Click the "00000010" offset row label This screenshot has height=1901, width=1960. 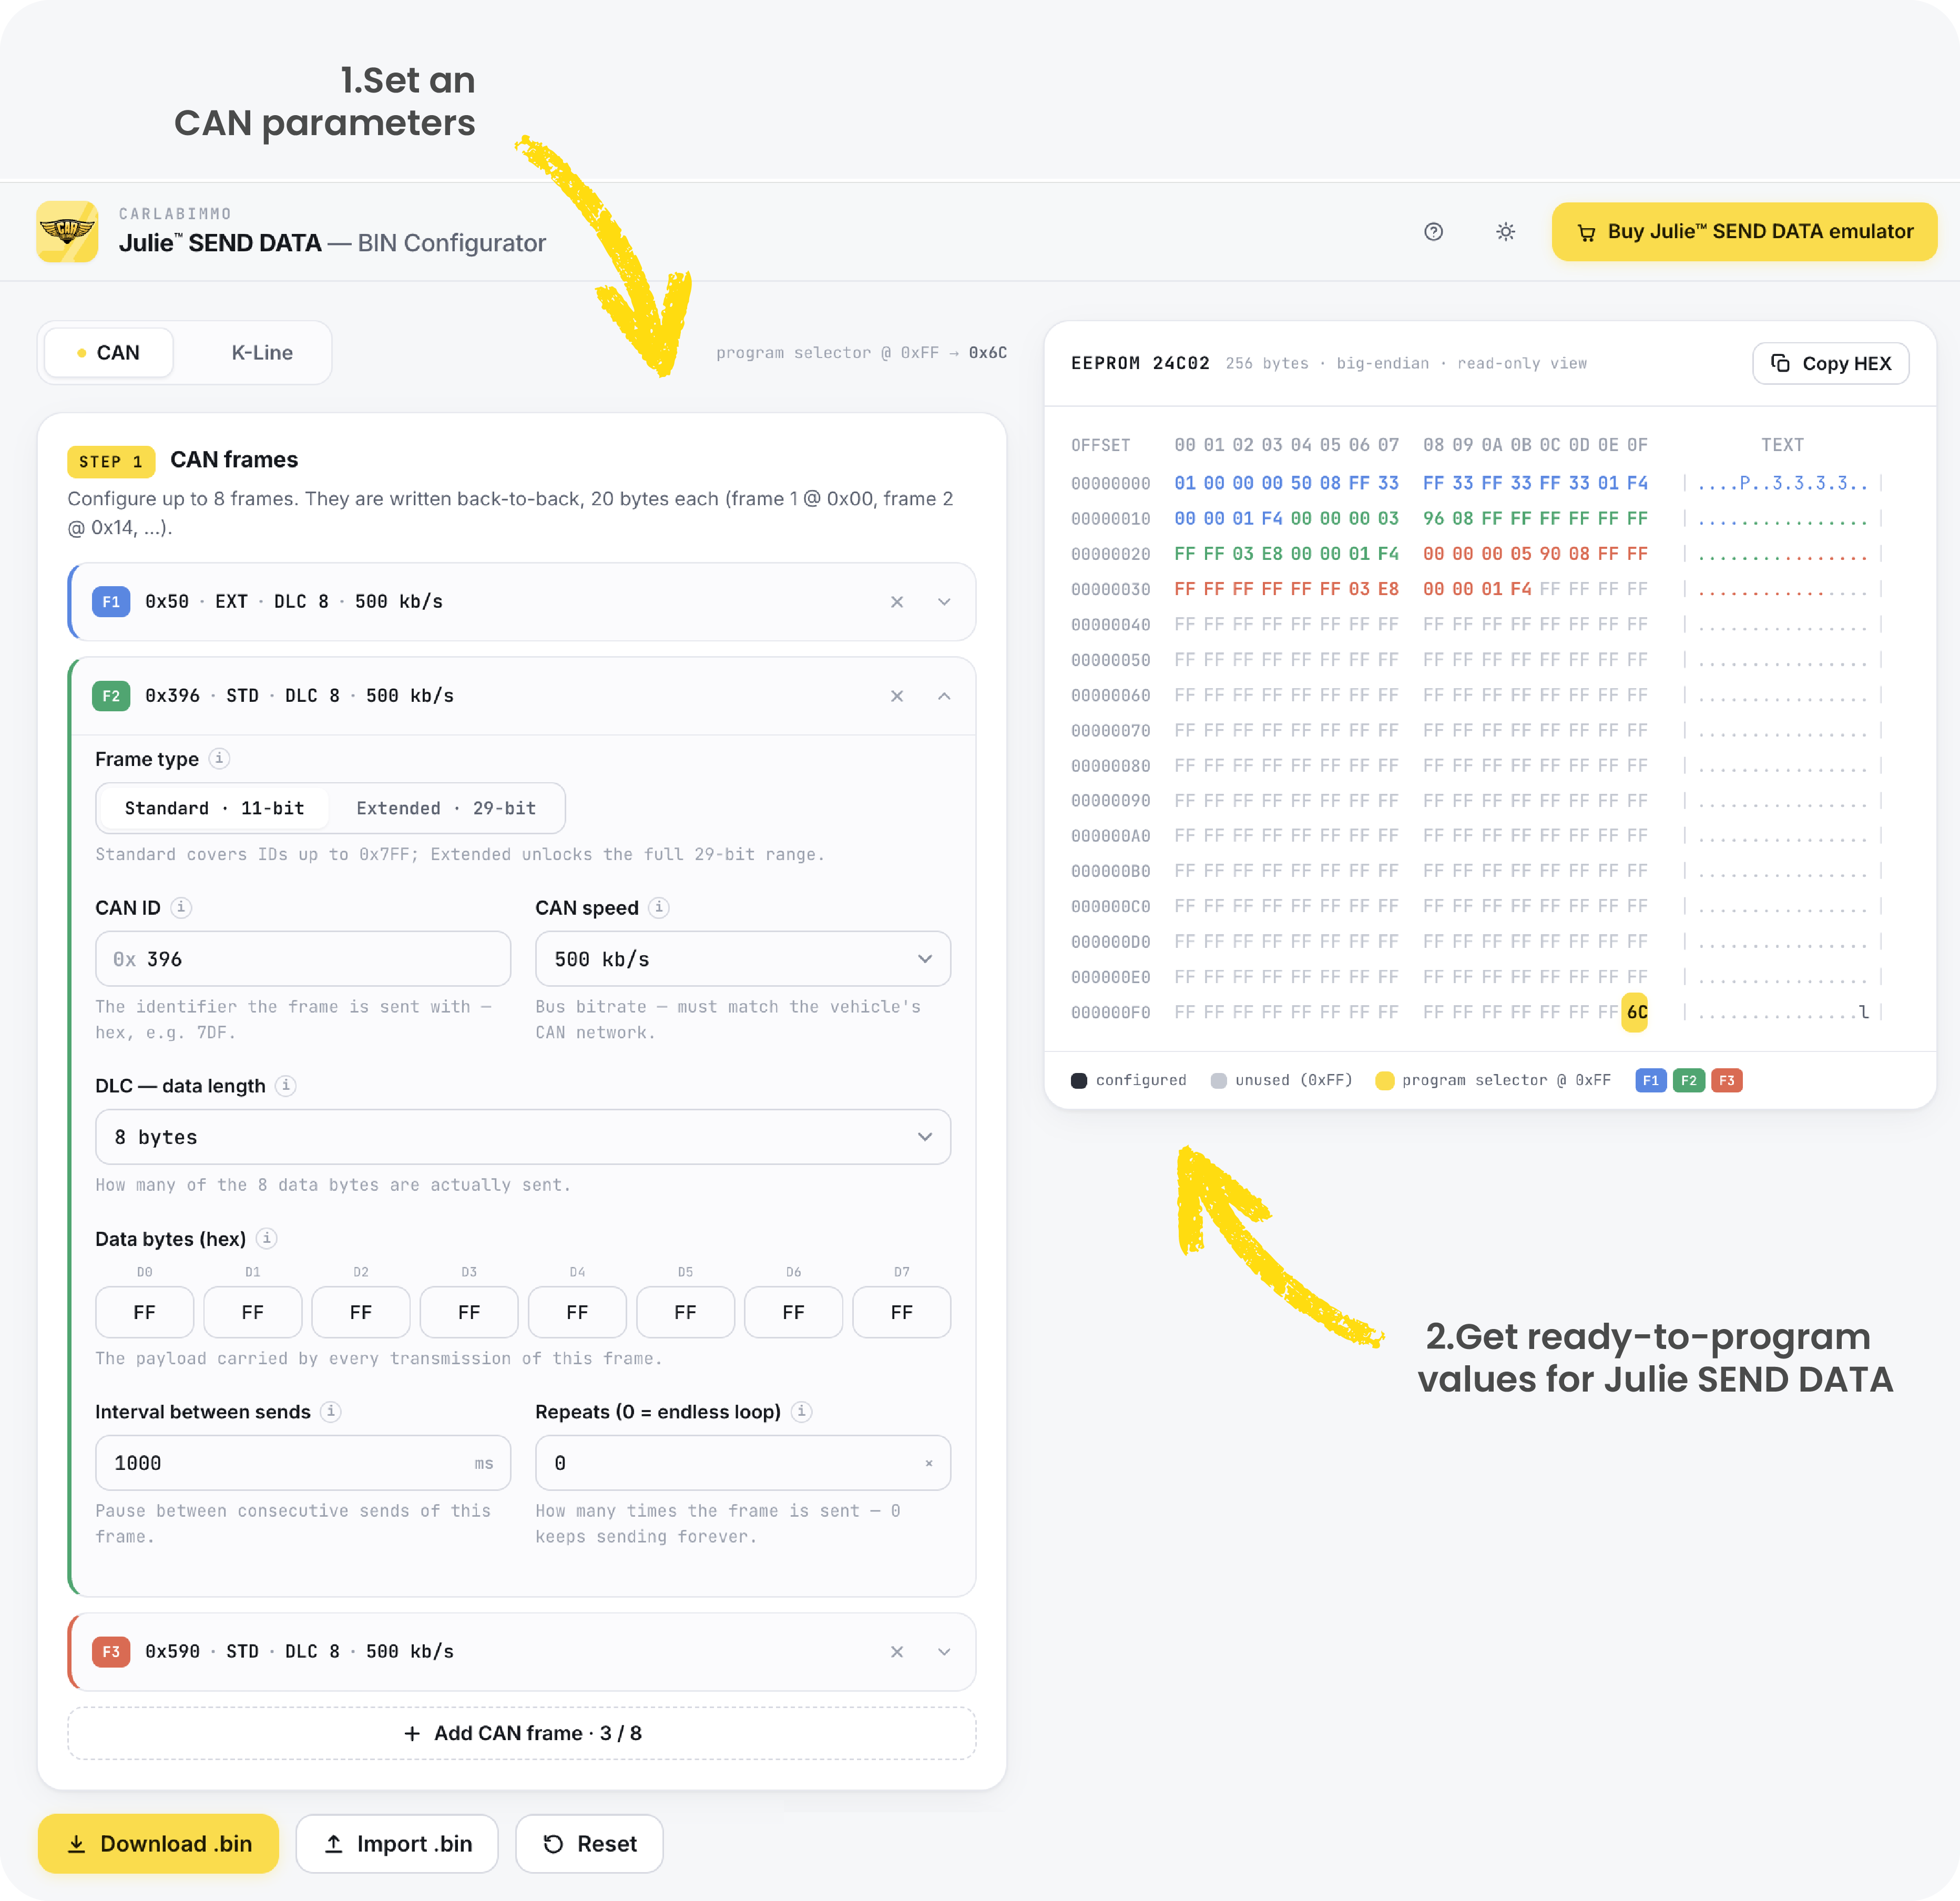point(1110,519)
